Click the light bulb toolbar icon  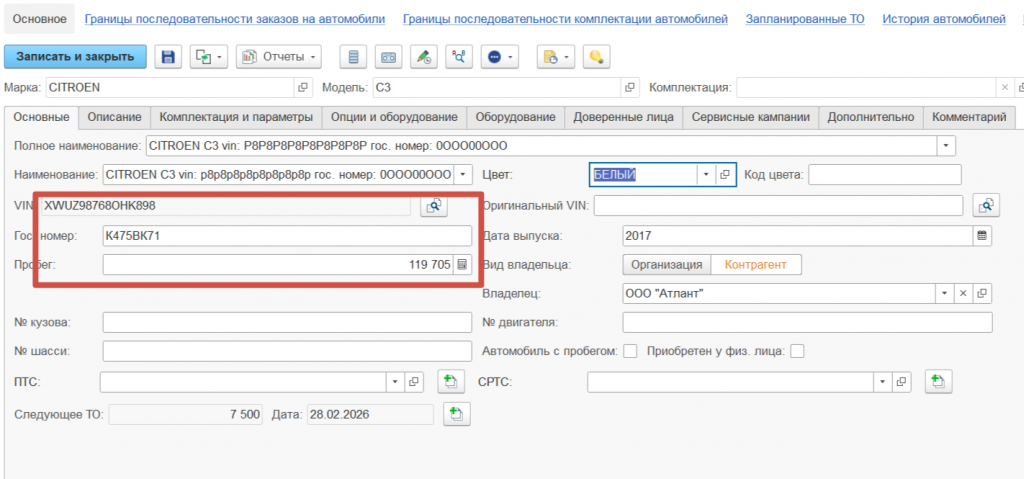tap(595, 57)
